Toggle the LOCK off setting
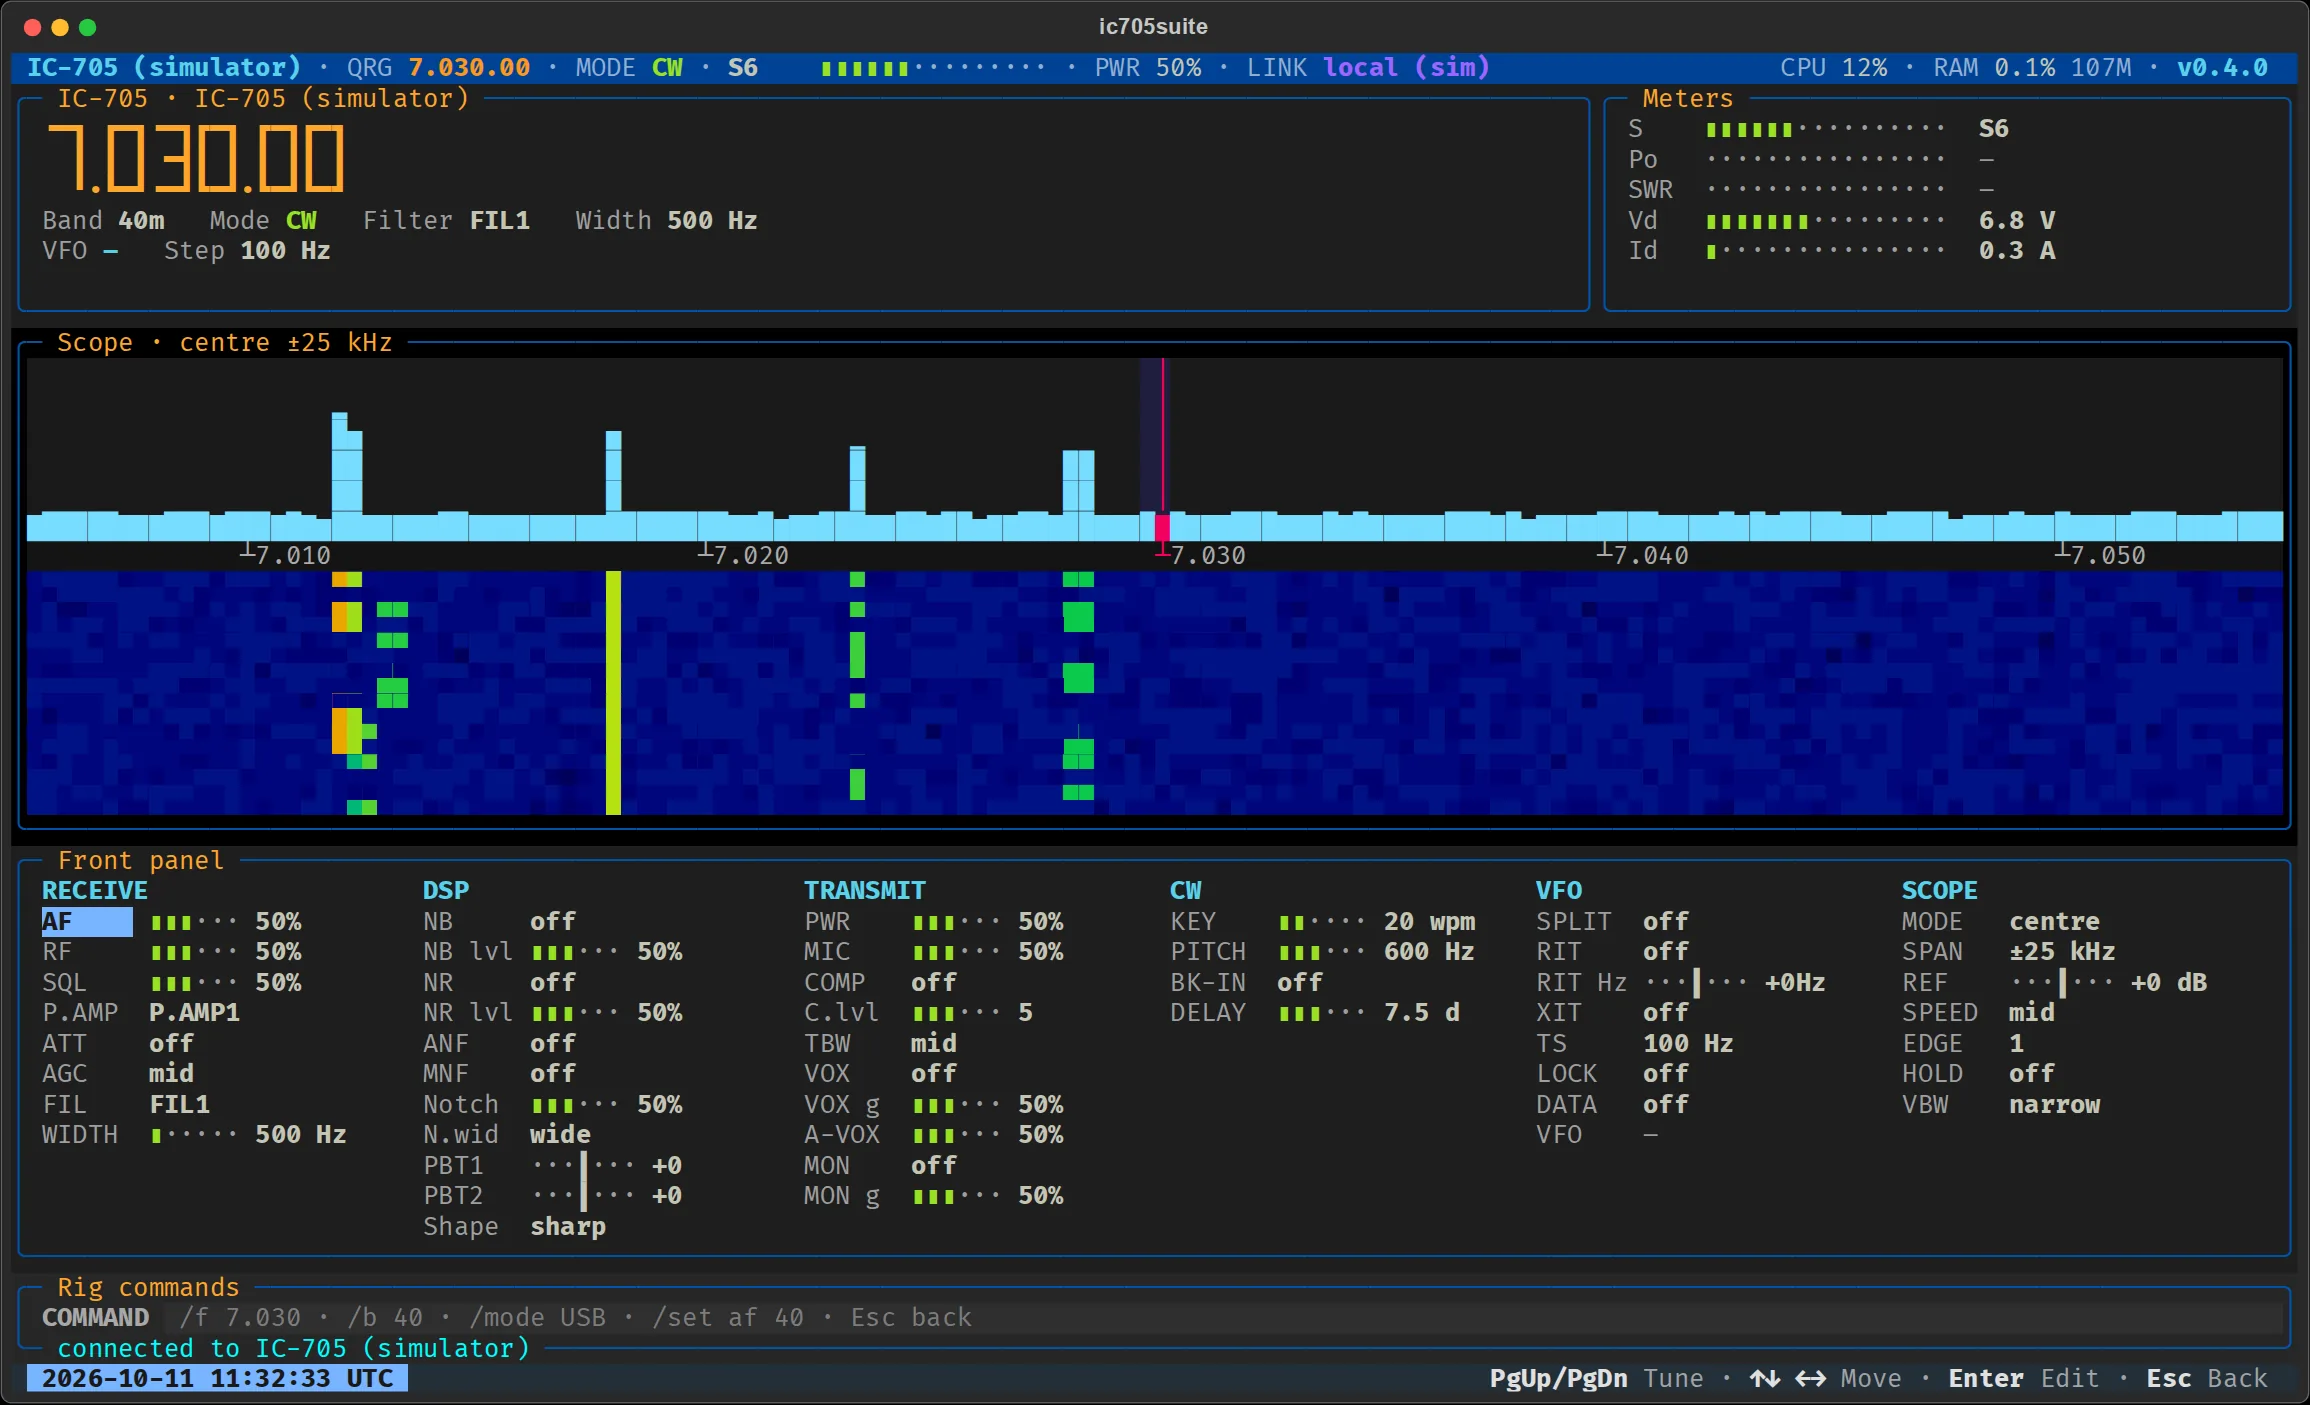This screenshot has width=2310, height=1405. [1665, 1073]
